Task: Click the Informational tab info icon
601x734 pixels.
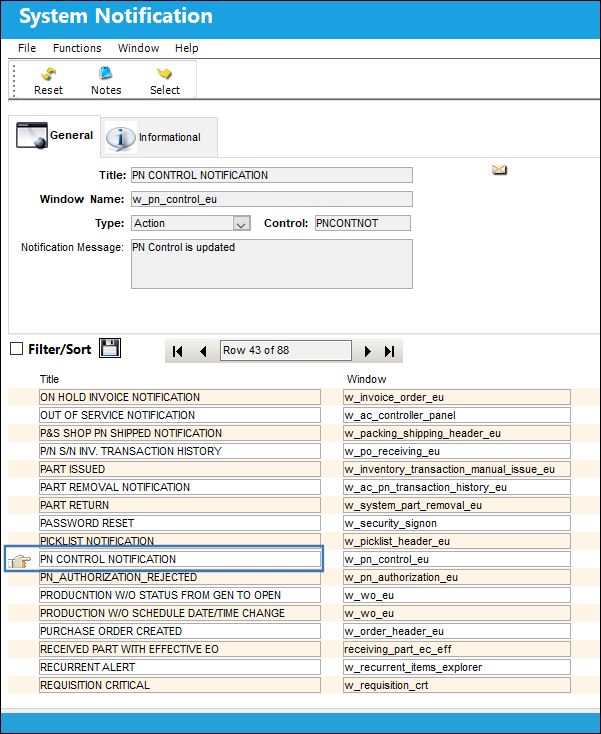Action: click(120, 138)
